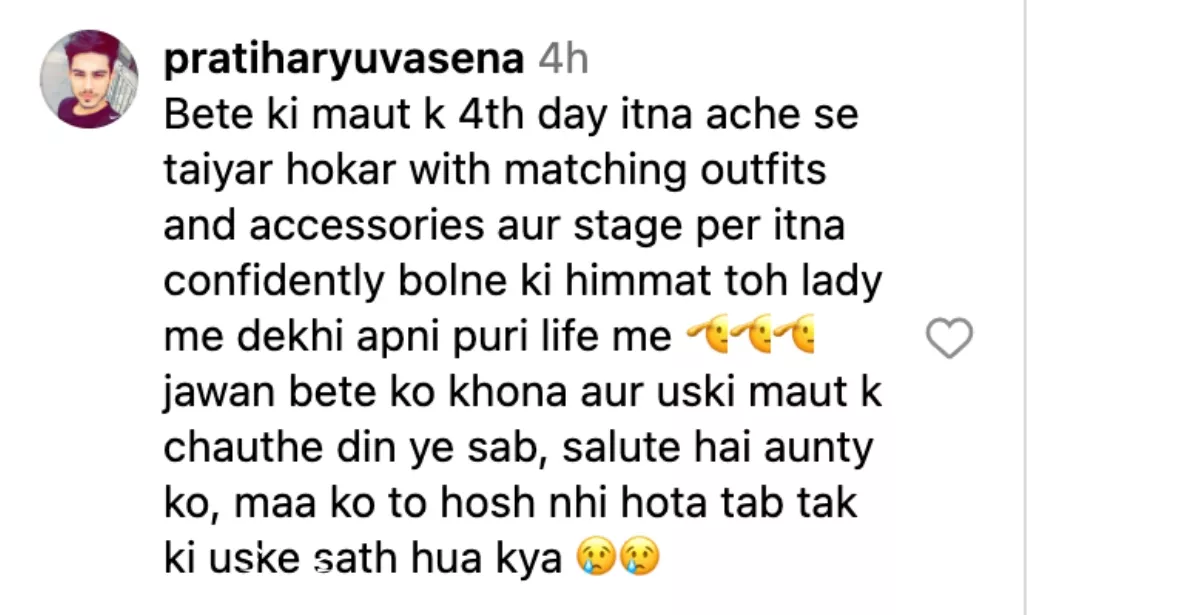Viewport: 1200px width, 615px height.
Task: Click the vertical divider line beside the comment
Action: (x=1025, y=307)
